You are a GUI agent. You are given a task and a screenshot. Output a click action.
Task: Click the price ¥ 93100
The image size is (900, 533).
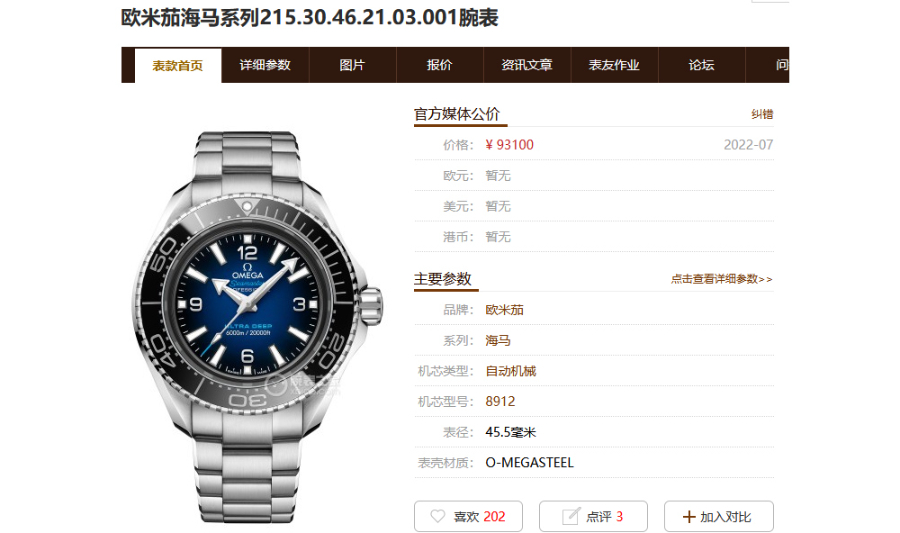tap(510, 145)
